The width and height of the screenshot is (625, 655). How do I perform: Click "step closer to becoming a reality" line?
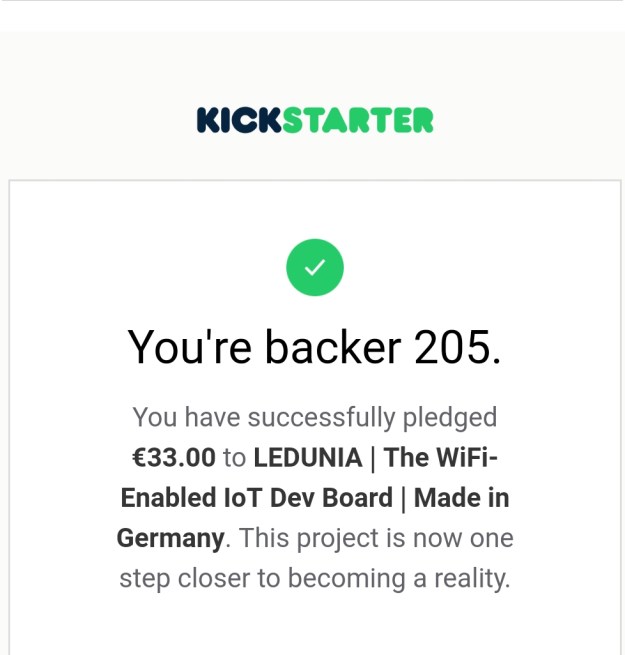(x=315, y=579)
